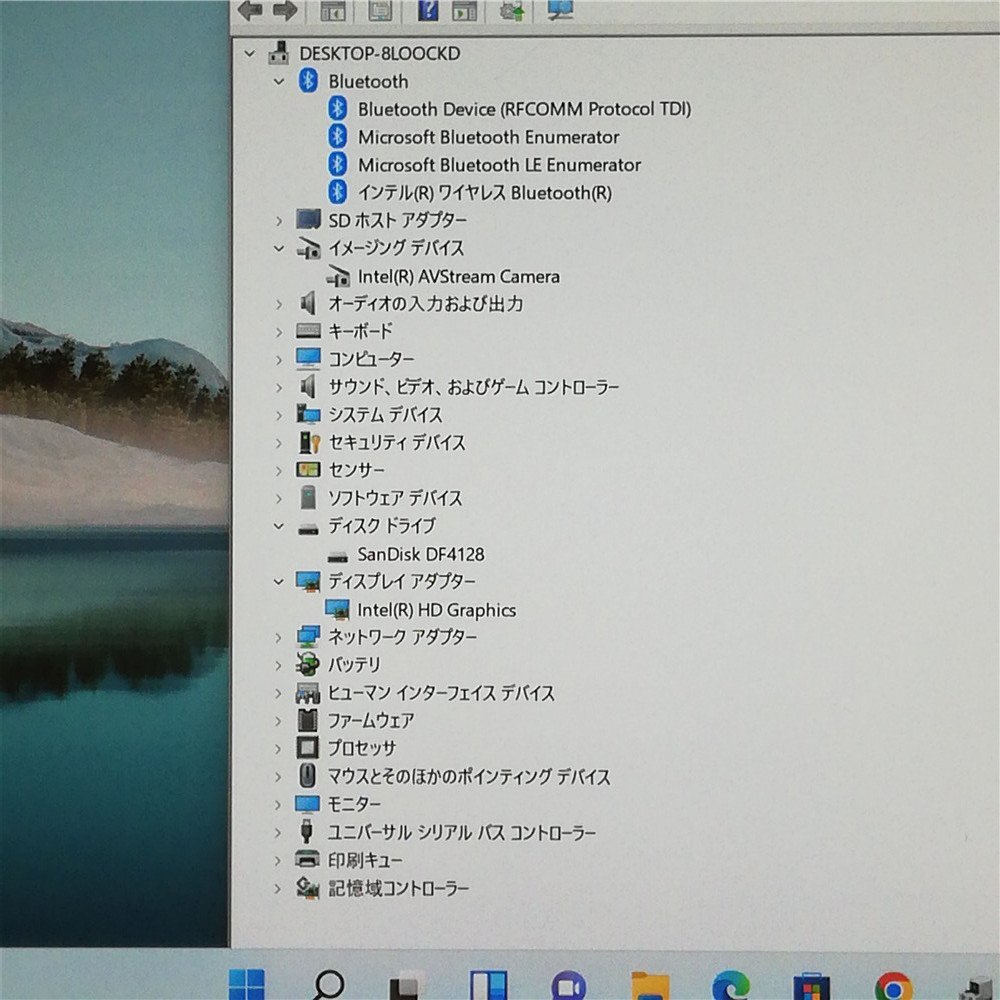Click the Forward arrow in toolbar
Image resolution: width=1000 pixels, height=1000 pixels.
click(284, 10)
